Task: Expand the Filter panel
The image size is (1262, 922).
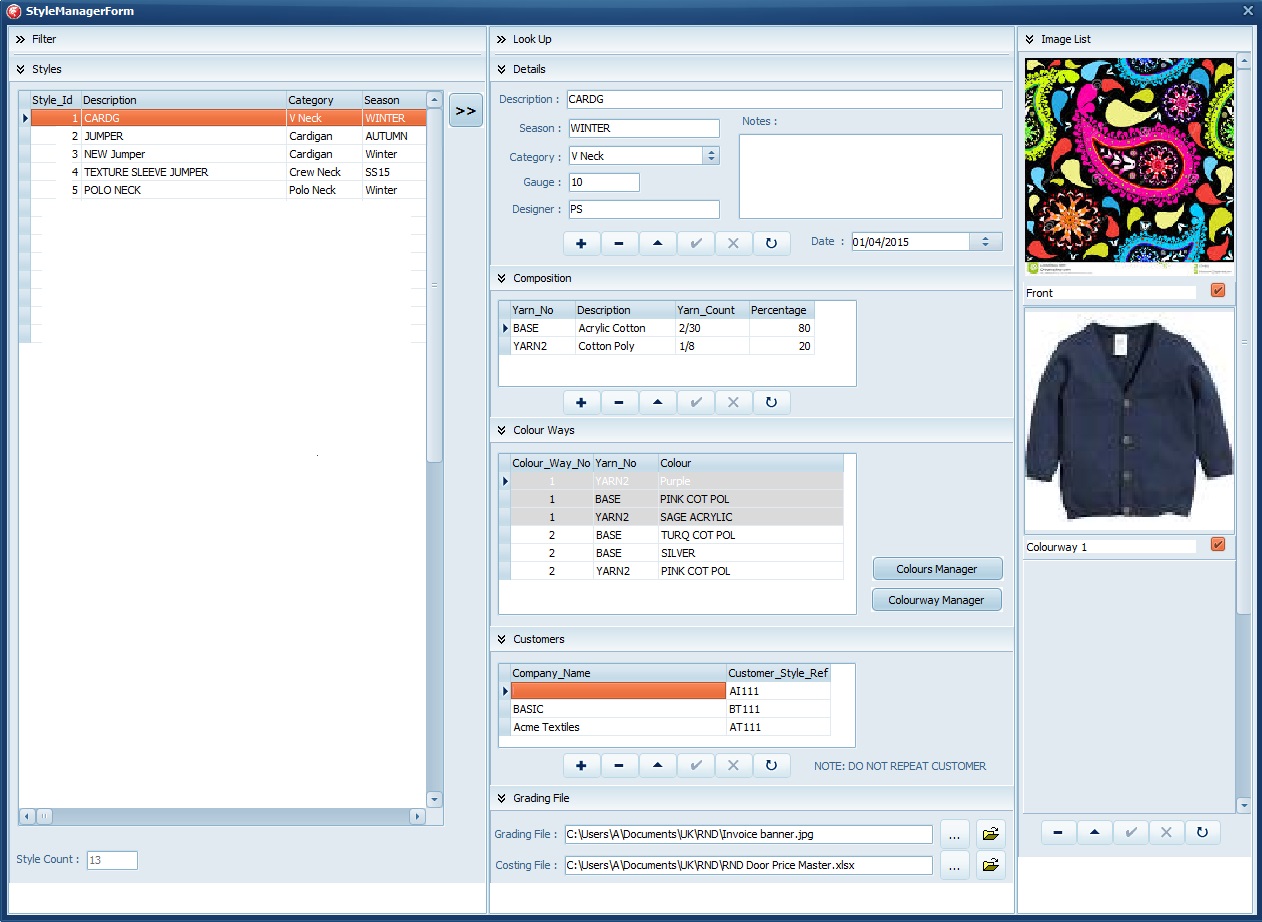Action: [x=20, y=39]
